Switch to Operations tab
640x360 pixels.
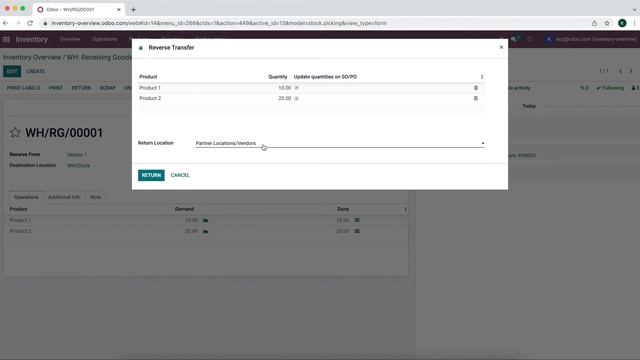pyautogui.click(x=26, y=197)
